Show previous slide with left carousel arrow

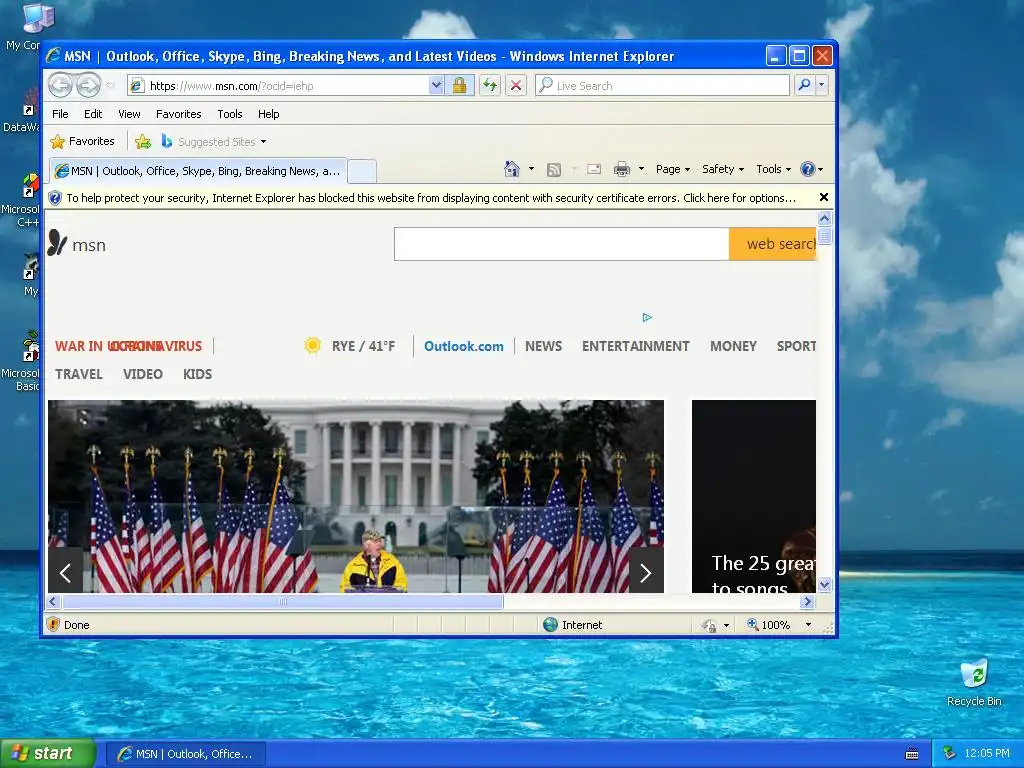click(65, 573)
